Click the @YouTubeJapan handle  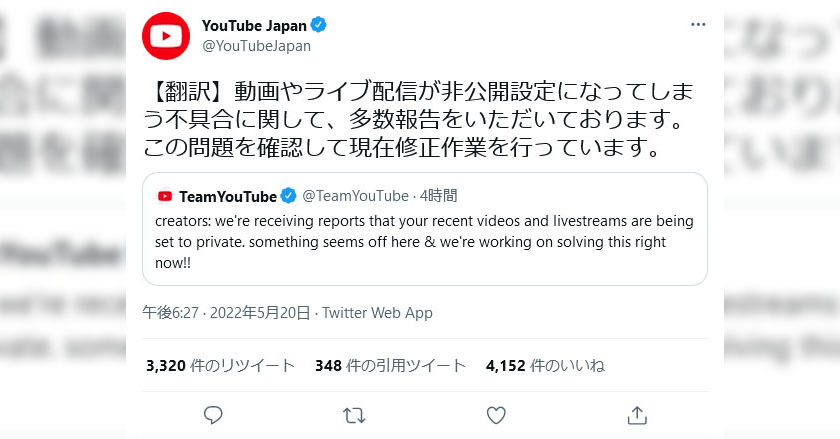click(x=256, y=45)
